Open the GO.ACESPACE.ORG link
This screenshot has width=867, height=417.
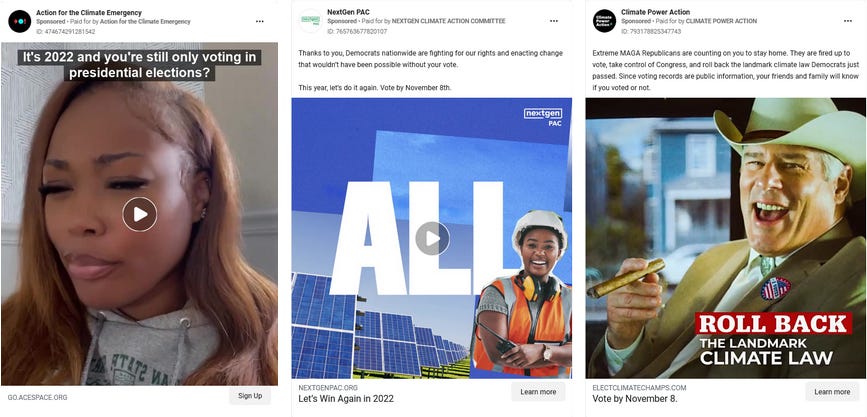(x=38, y=397)
